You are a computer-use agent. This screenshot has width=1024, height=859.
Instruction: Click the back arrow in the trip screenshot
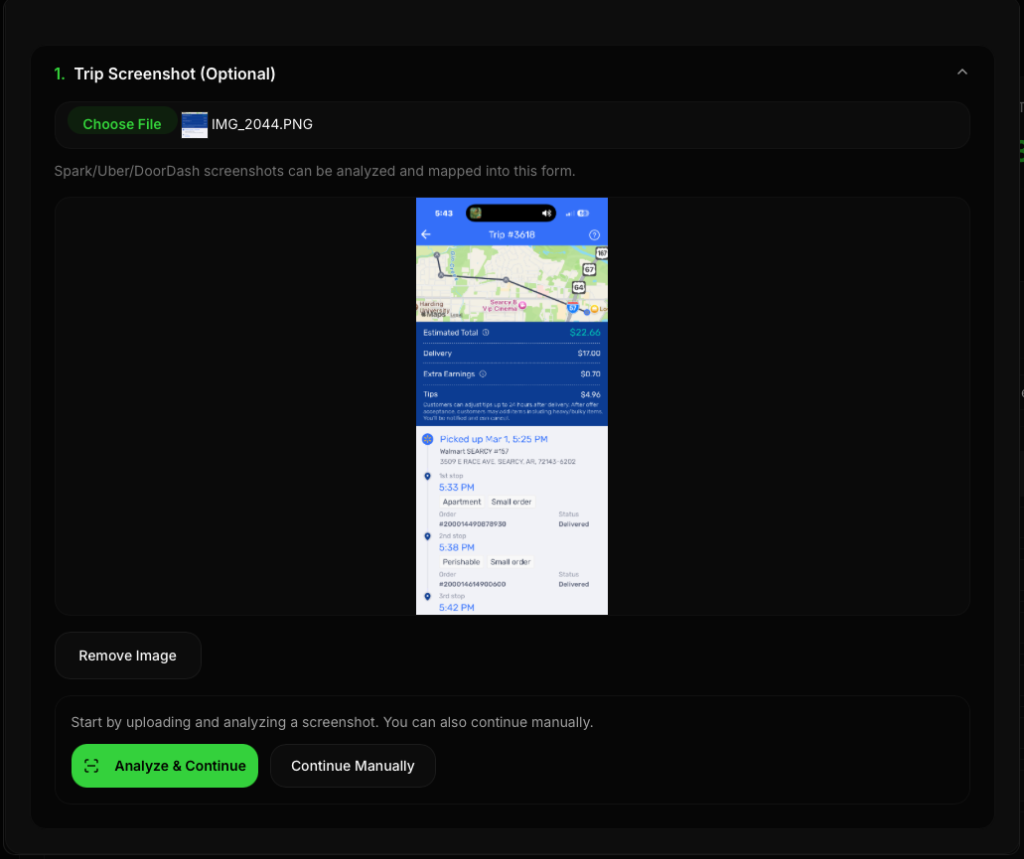[425, 233]
